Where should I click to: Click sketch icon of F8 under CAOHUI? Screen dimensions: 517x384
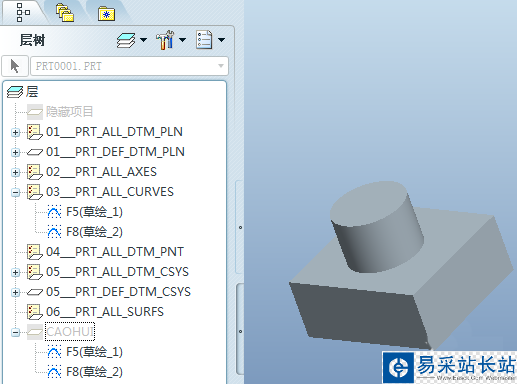click(x=54, y=372)
